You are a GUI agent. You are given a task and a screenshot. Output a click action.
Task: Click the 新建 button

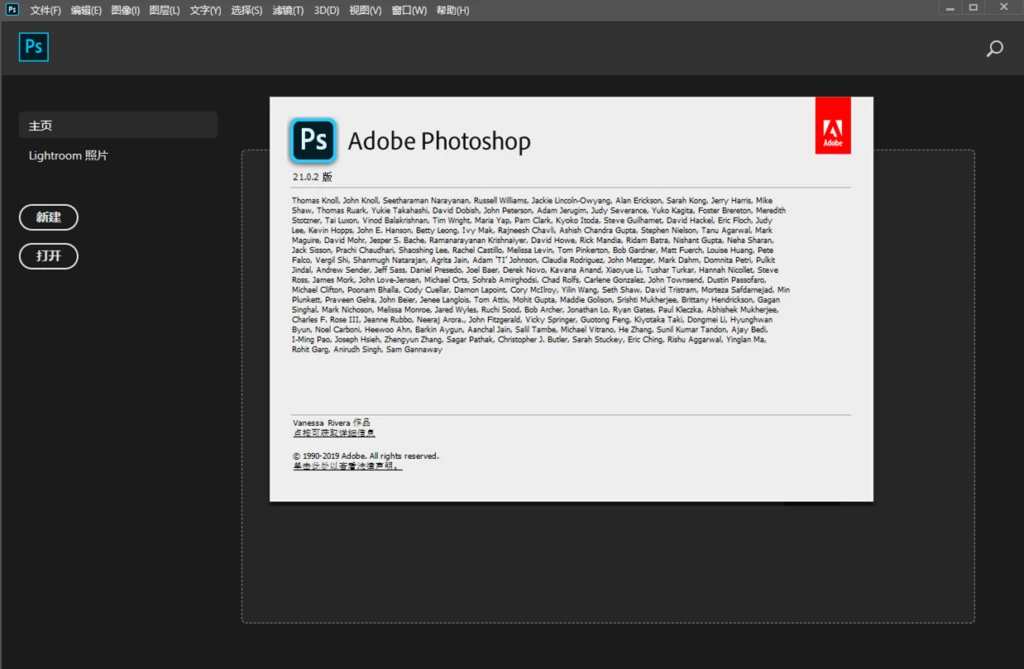tap(49, 218)
